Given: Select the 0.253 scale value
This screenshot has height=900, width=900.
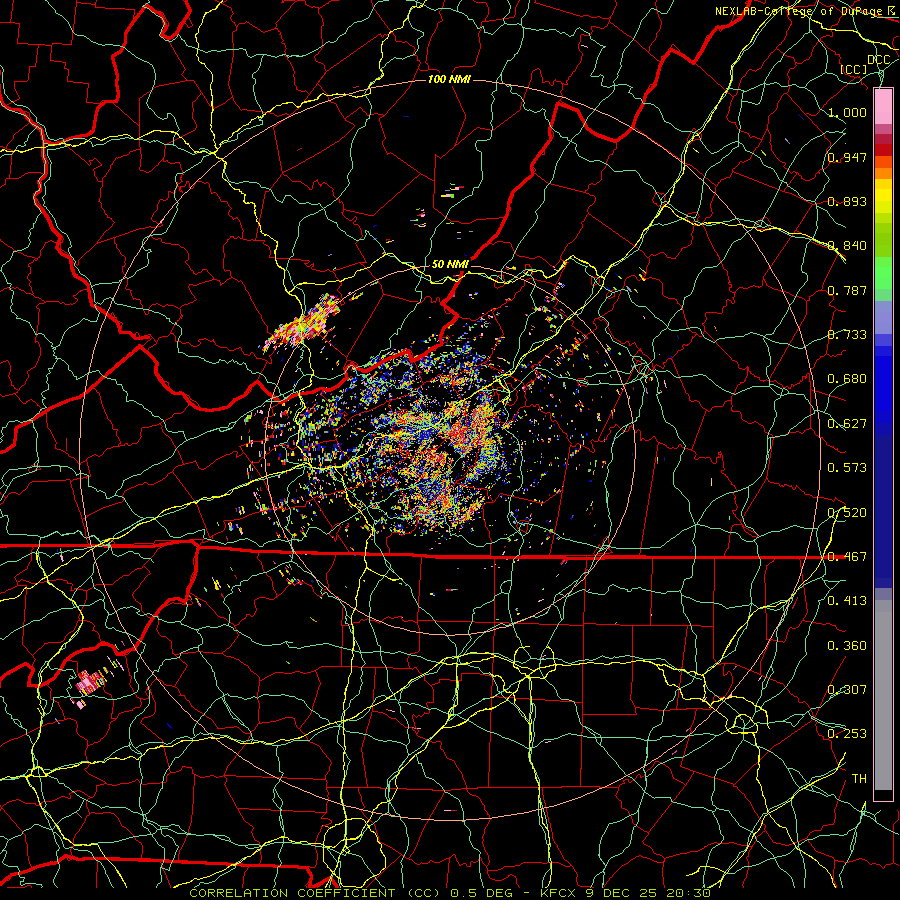Looking at the screenshot, I should tap(847, 734).
